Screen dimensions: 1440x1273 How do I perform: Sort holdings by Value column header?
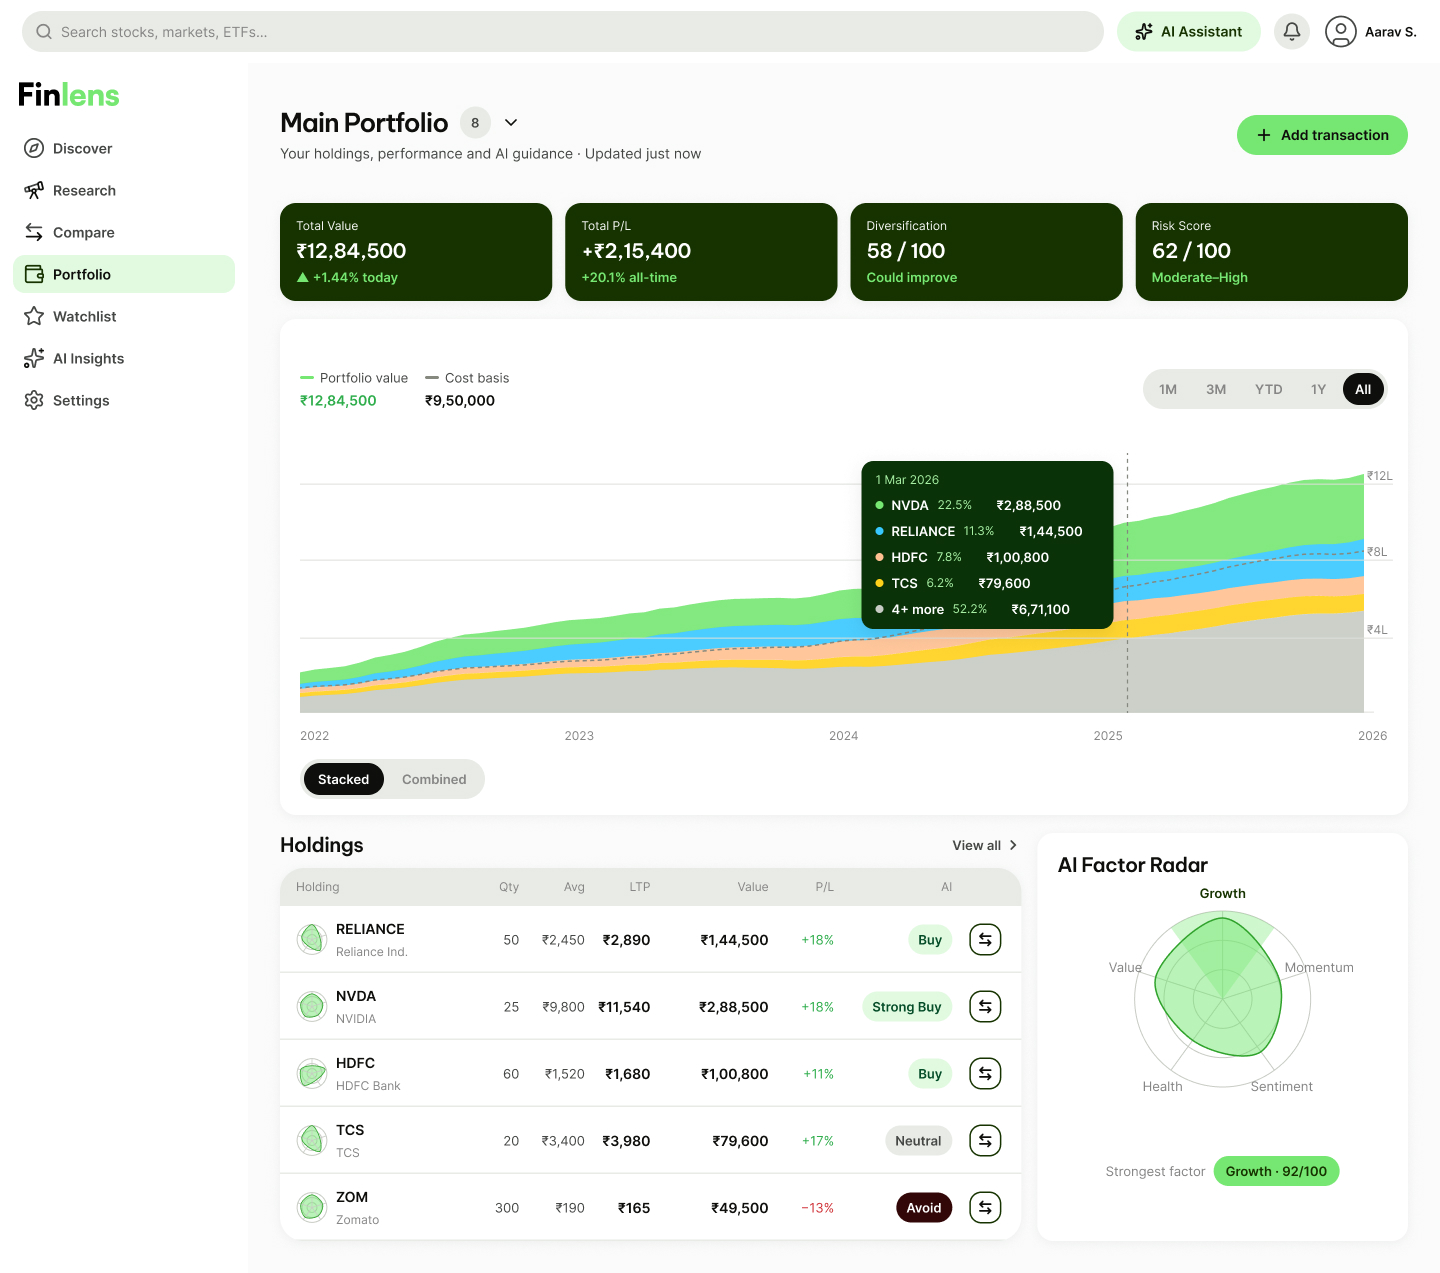pos(753,887)
